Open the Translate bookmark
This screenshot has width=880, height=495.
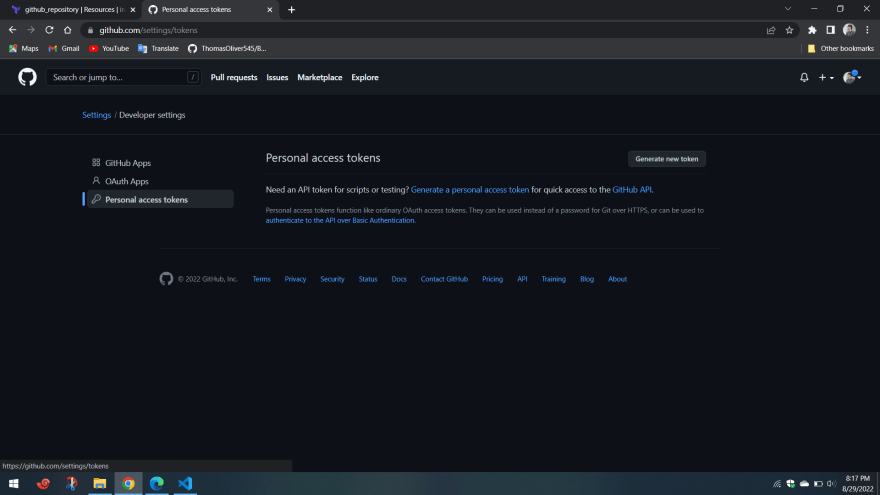point(158,49)
